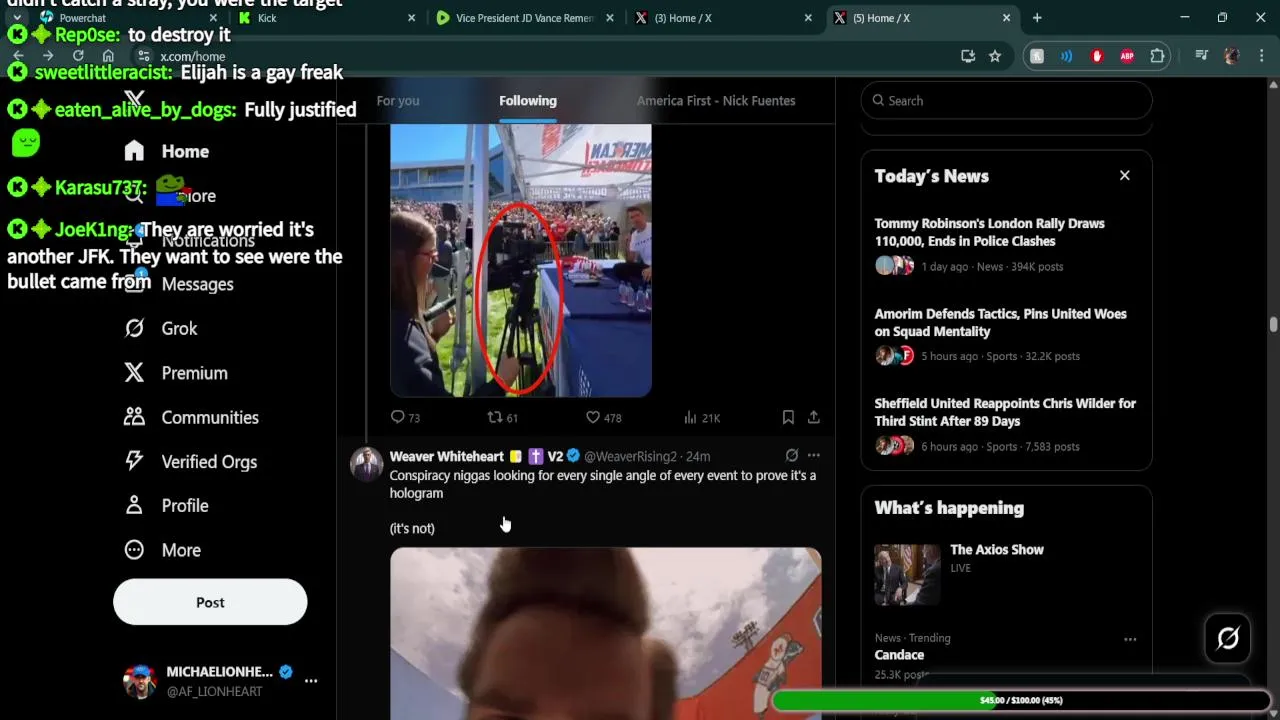Expand the More menu in sidebar

(x=162, y=550)
